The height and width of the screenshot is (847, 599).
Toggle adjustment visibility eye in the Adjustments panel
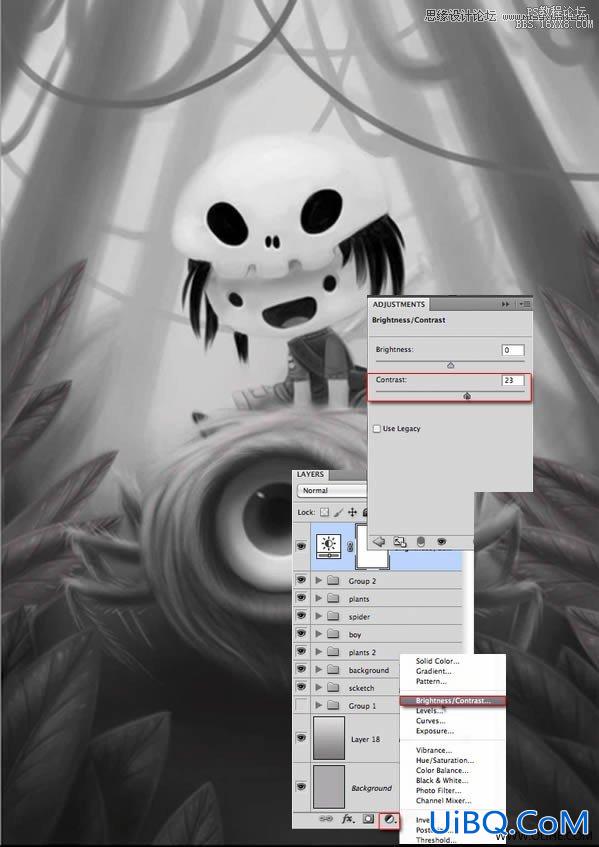click(442, 541)
